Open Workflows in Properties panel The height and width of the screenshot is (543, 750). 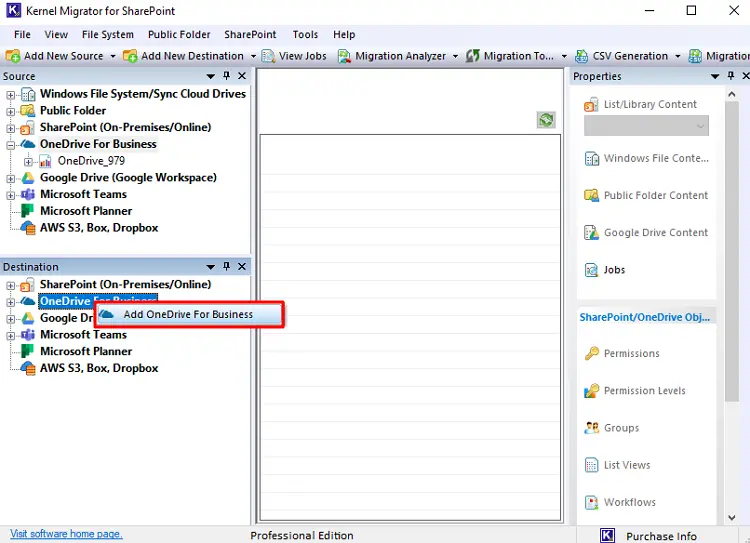coord(629,503)
